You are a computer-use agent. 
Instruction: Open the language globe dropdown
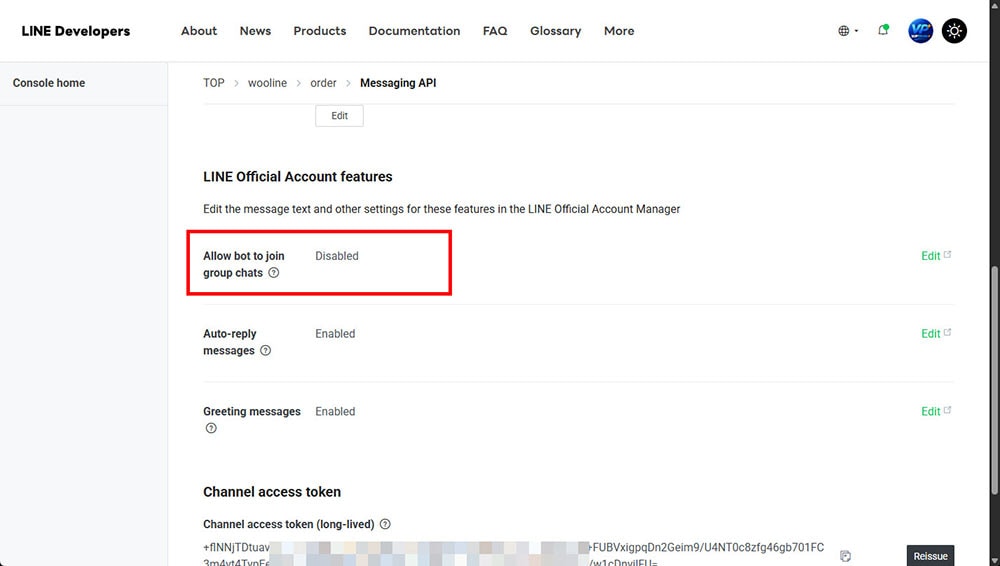848,31
